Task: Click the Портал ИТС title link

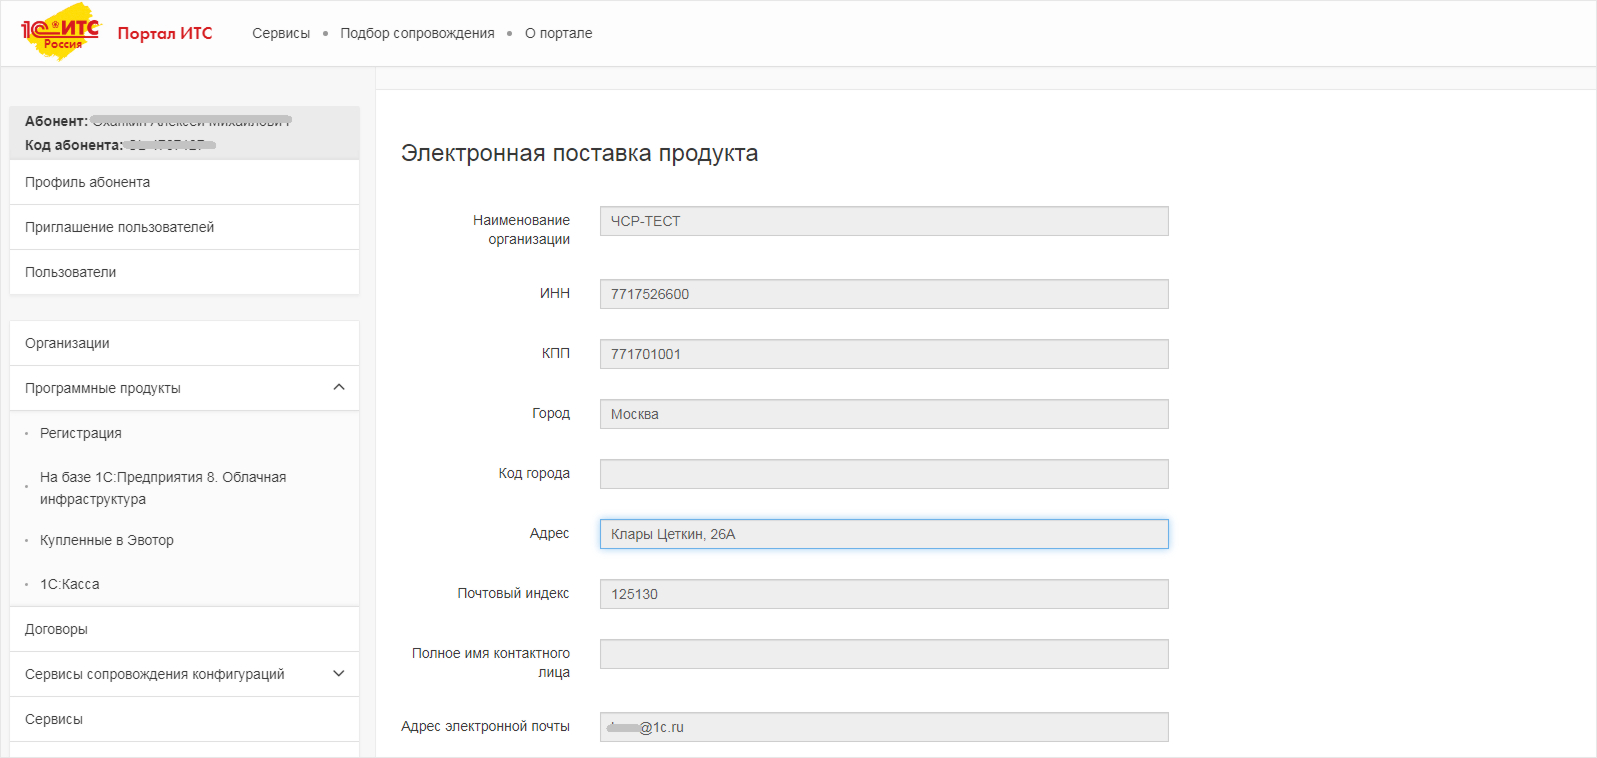Action: point(165,33)
